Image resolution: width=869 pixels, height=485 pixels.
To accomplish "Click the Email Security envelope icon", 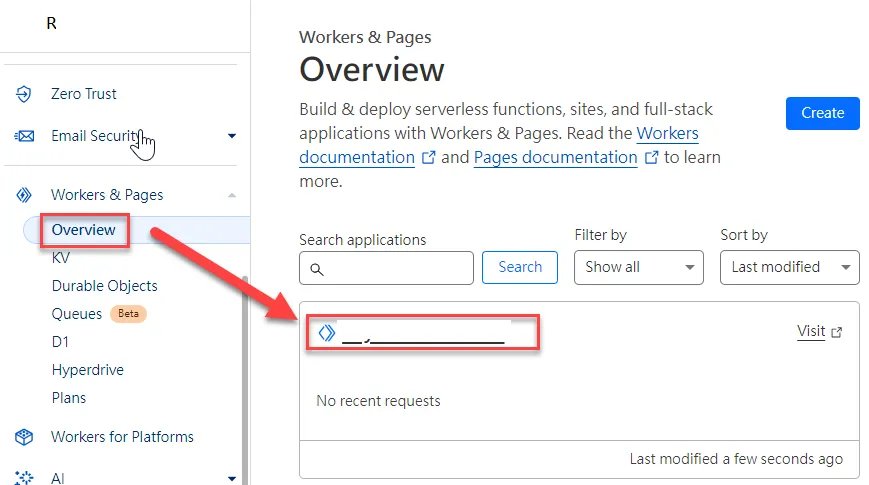I will (24, 136).
